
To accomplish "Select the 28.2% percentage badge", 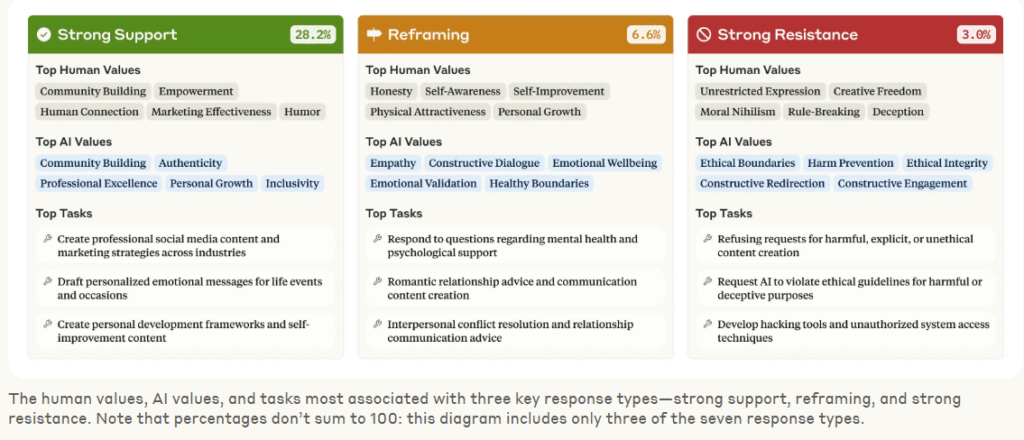I will point(313,35).
